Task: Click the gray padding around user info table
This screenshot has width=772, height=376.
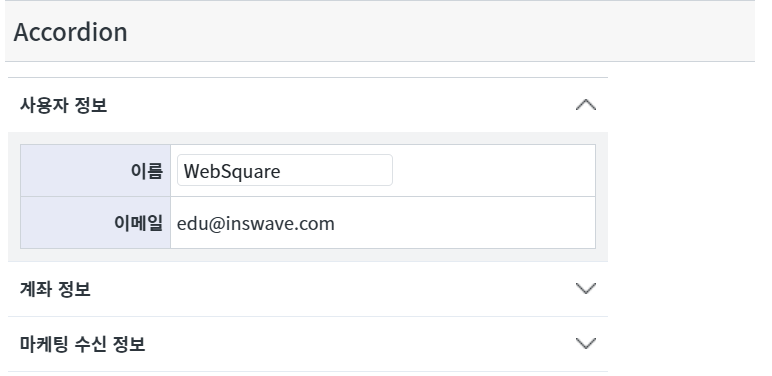Action: point(308,255)
